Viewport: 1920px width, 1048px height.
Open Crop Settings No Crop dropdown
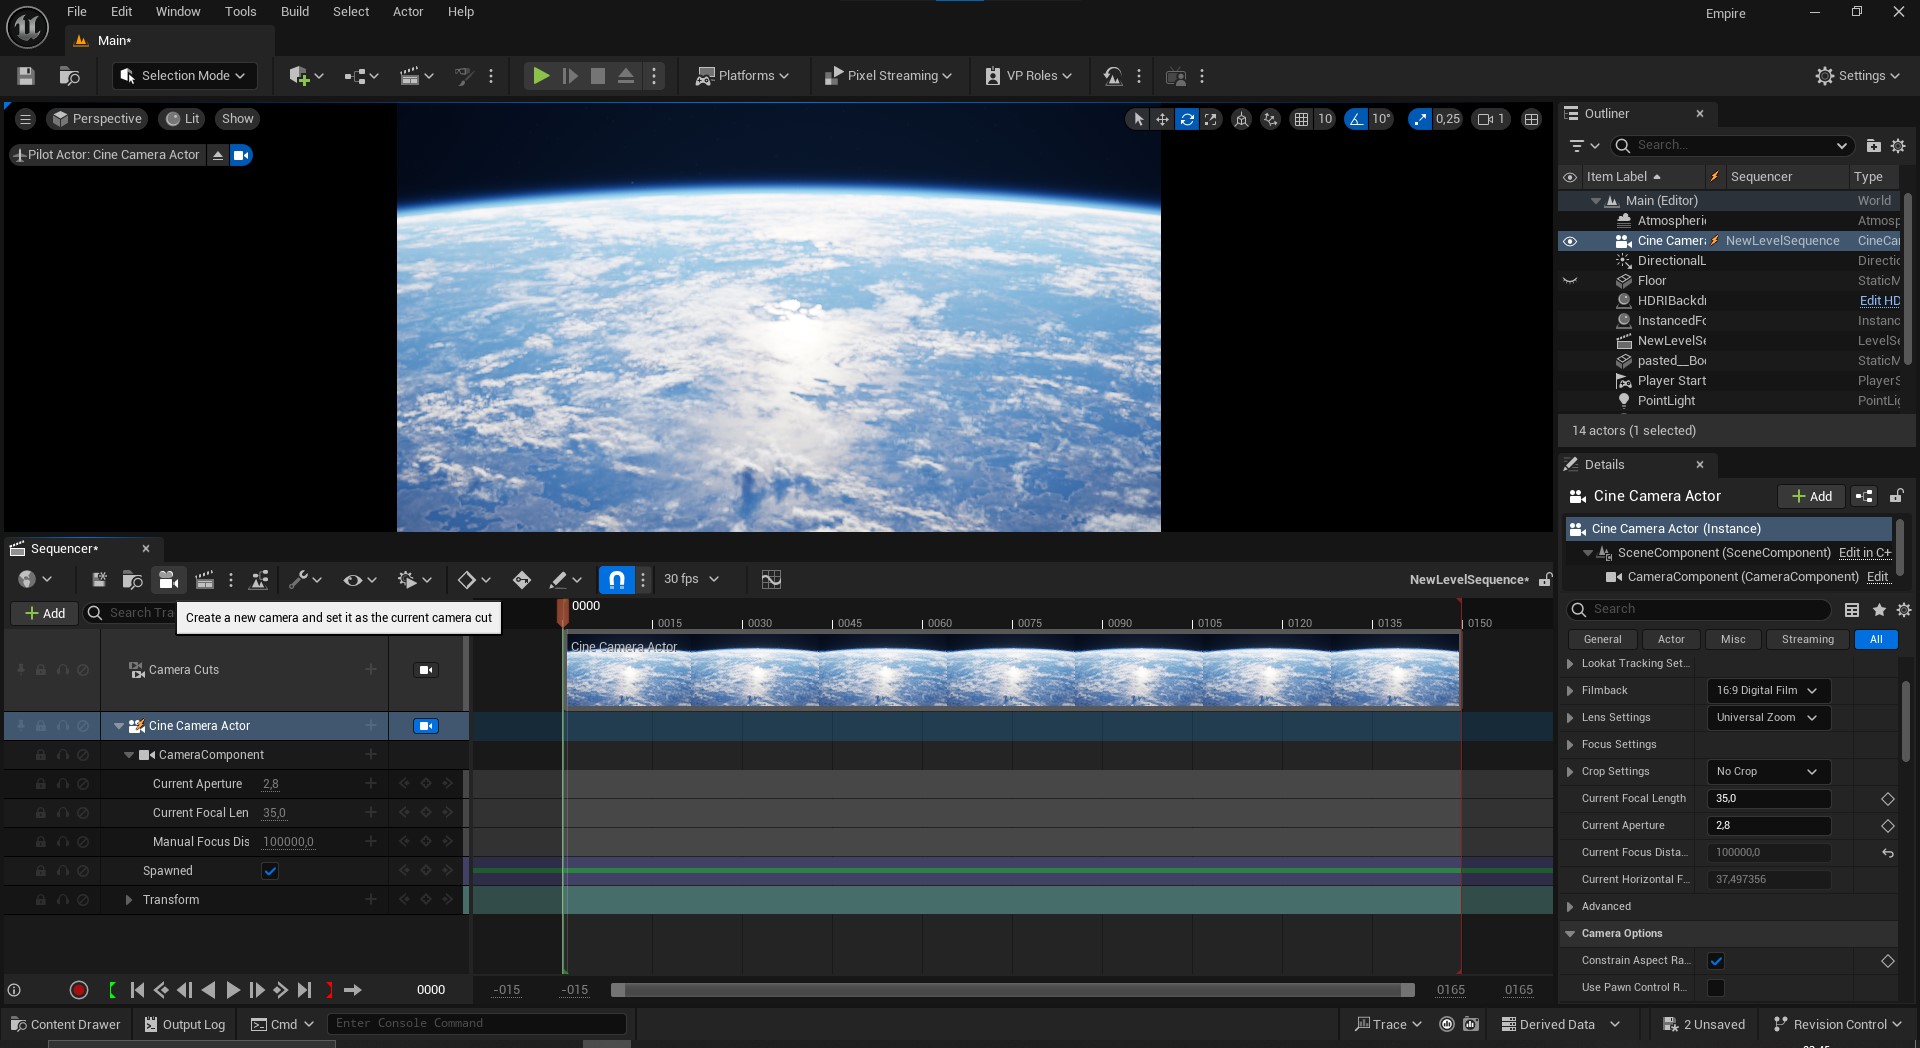(x=1767, y=772)
